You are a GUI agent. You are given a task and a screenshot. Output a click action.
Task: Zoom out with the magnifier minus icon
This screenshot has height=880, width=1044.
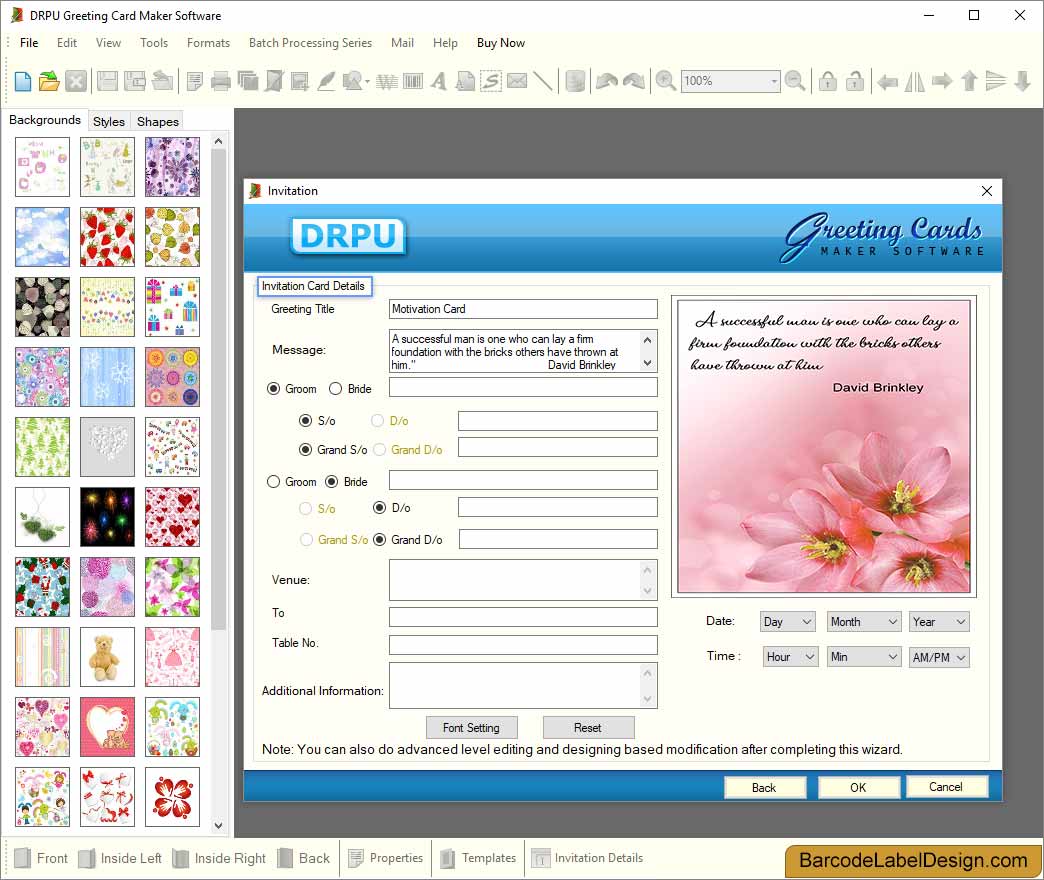tap(795, 81)
